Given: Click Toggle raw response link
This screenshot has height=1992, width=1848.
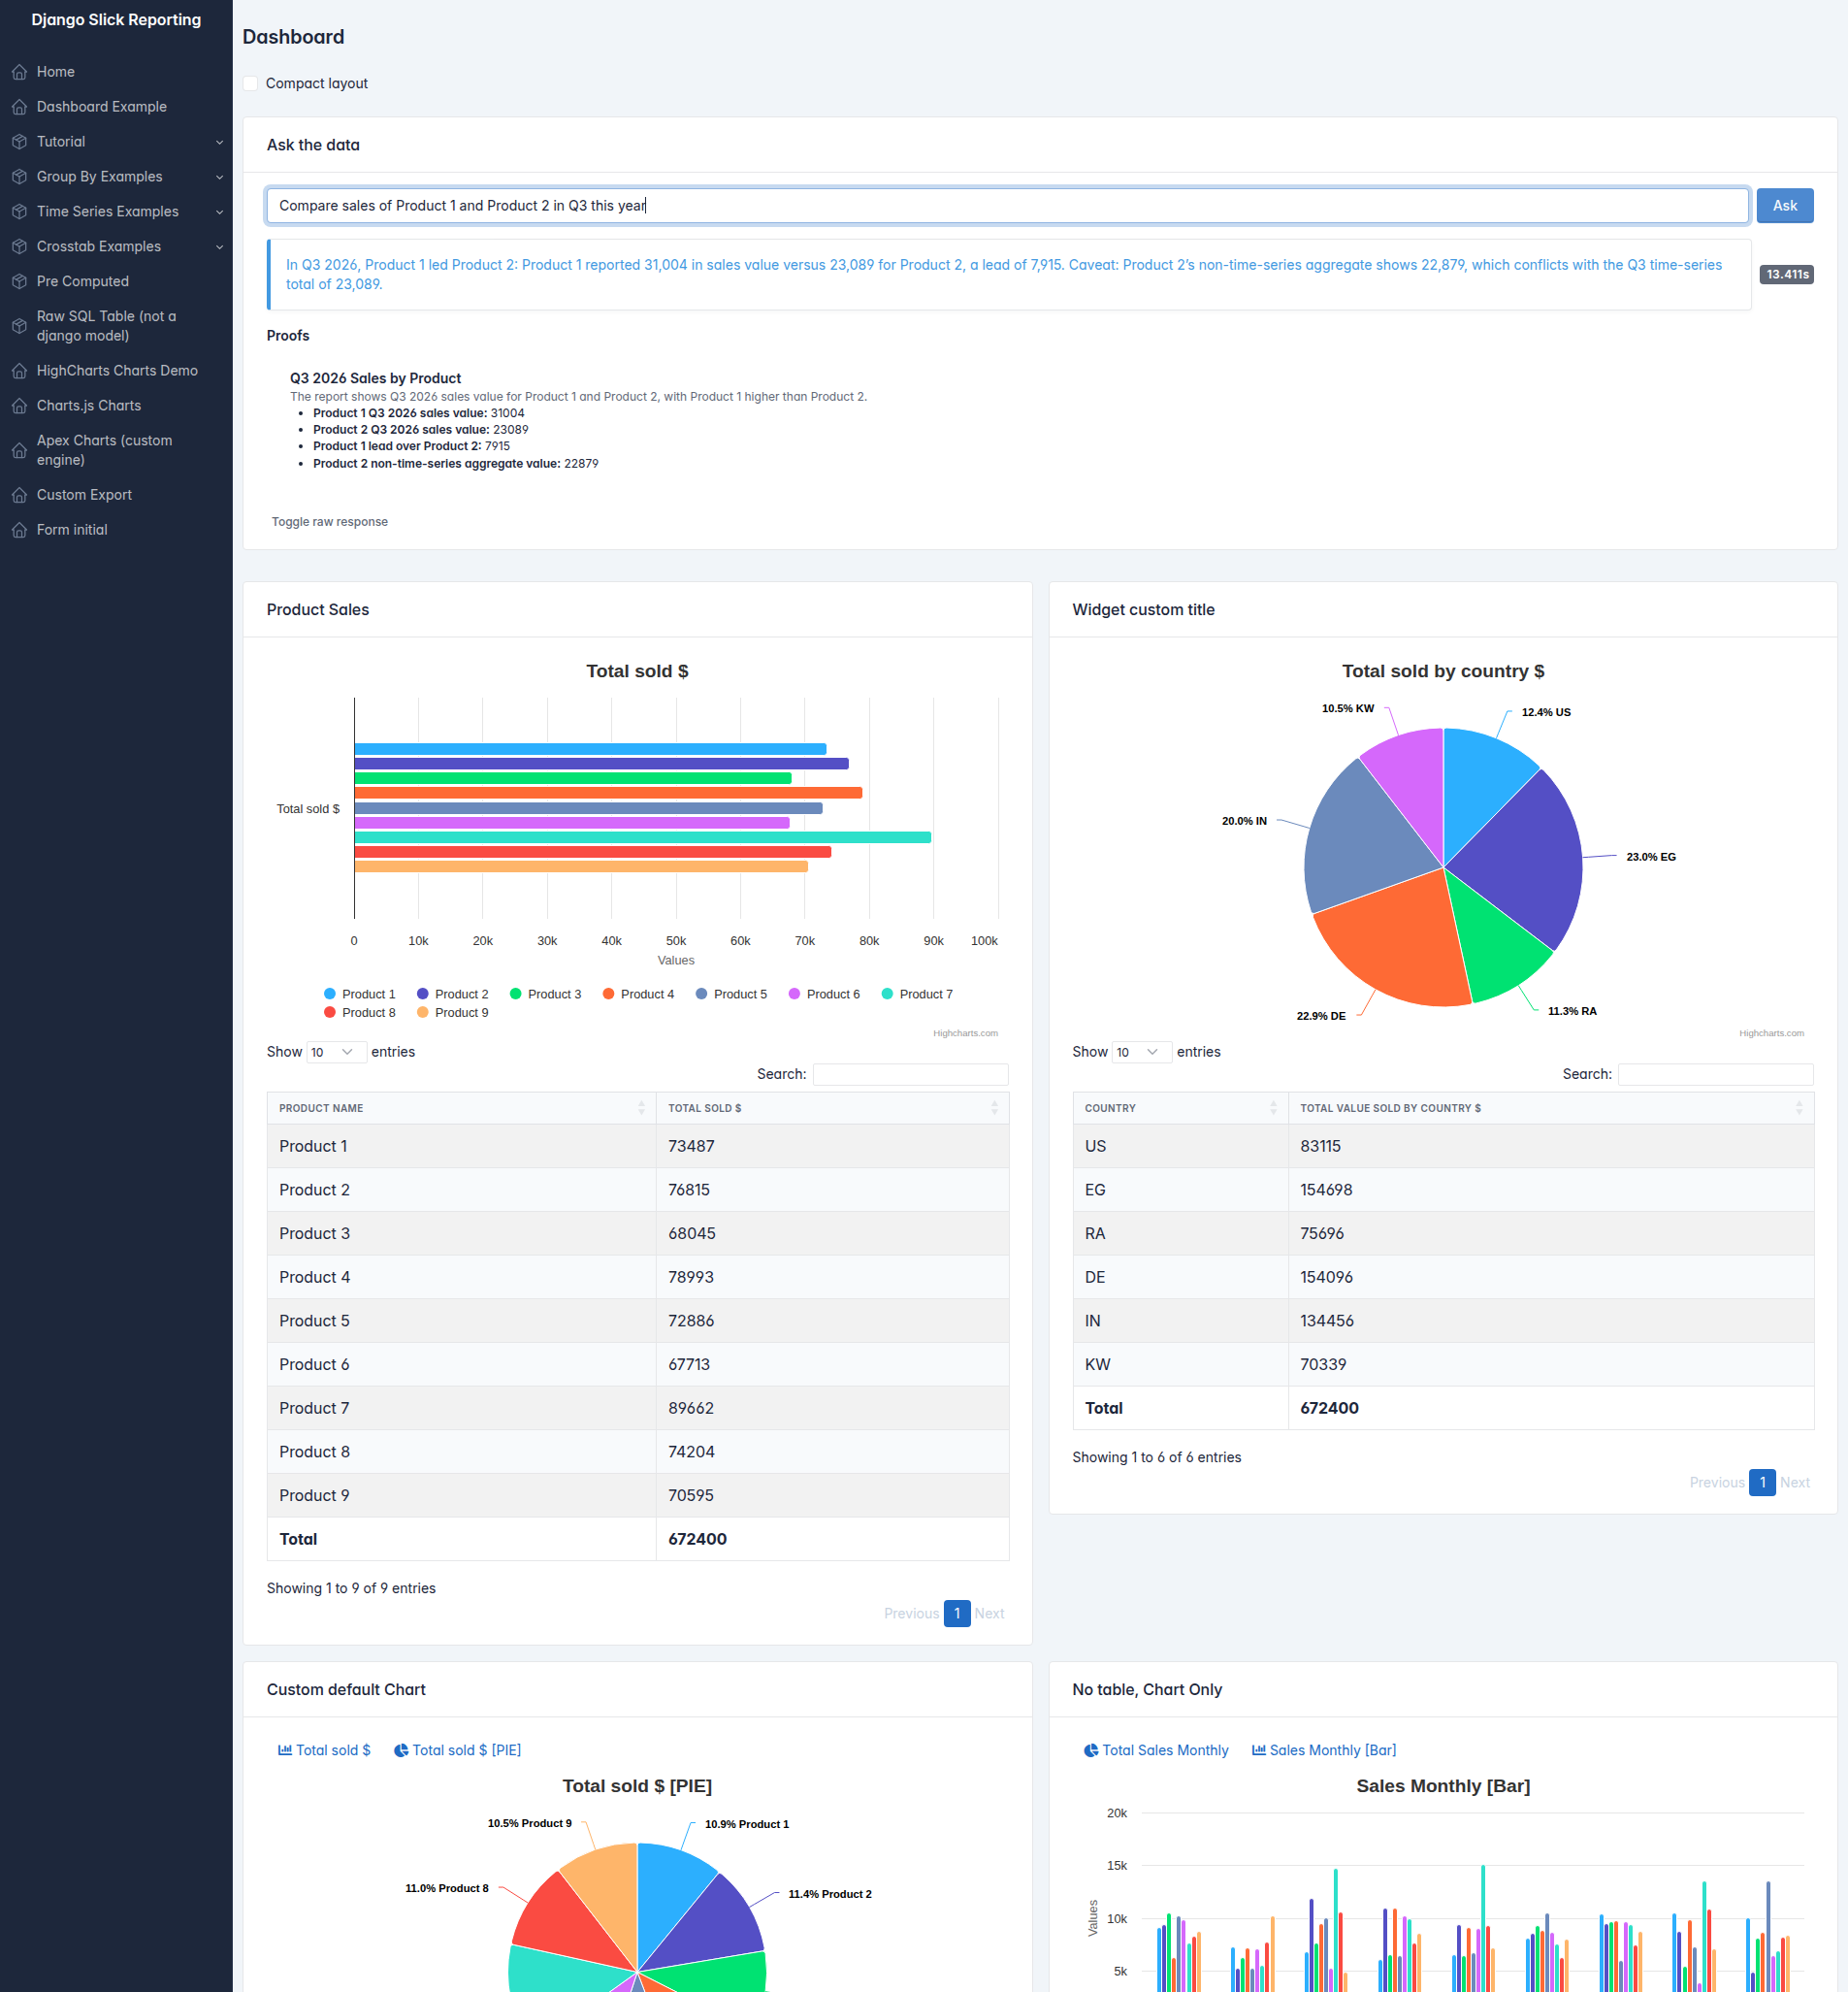Looking at the screenshot, I should pyautogui.click(x=330, y=522).
